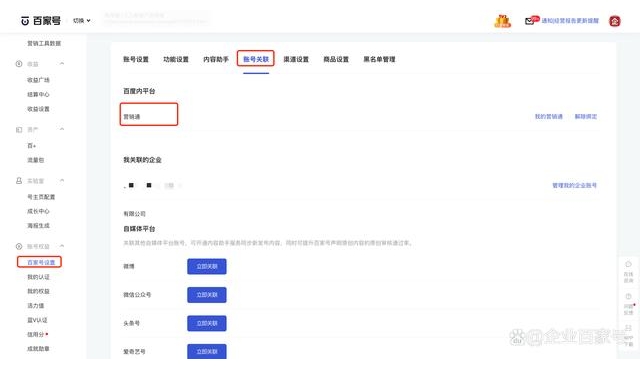Open the report update reminder link

[x=570, y=20]
